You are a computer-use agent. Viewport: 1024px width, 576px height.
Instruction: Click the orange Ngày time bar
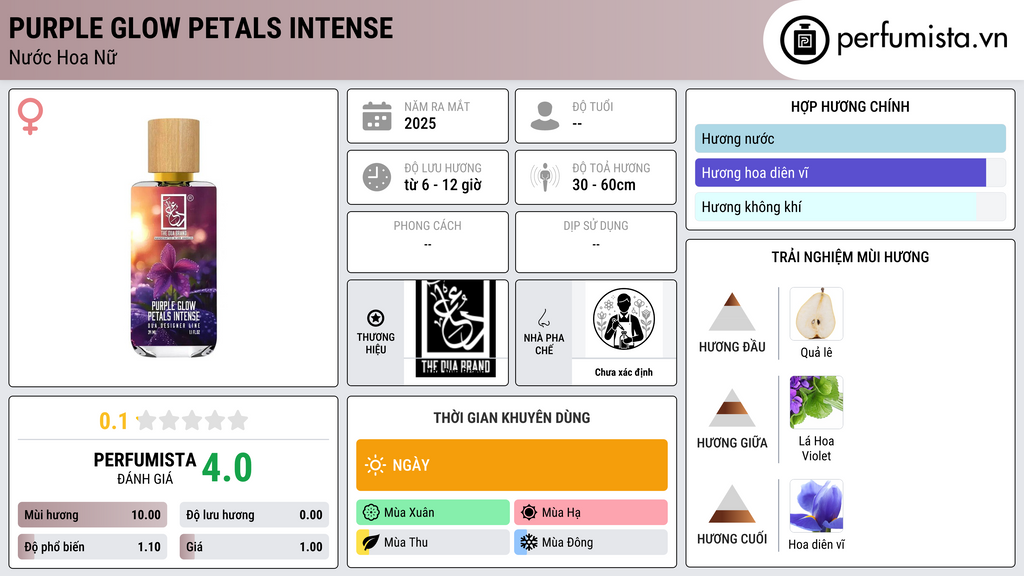click(512, 465)
